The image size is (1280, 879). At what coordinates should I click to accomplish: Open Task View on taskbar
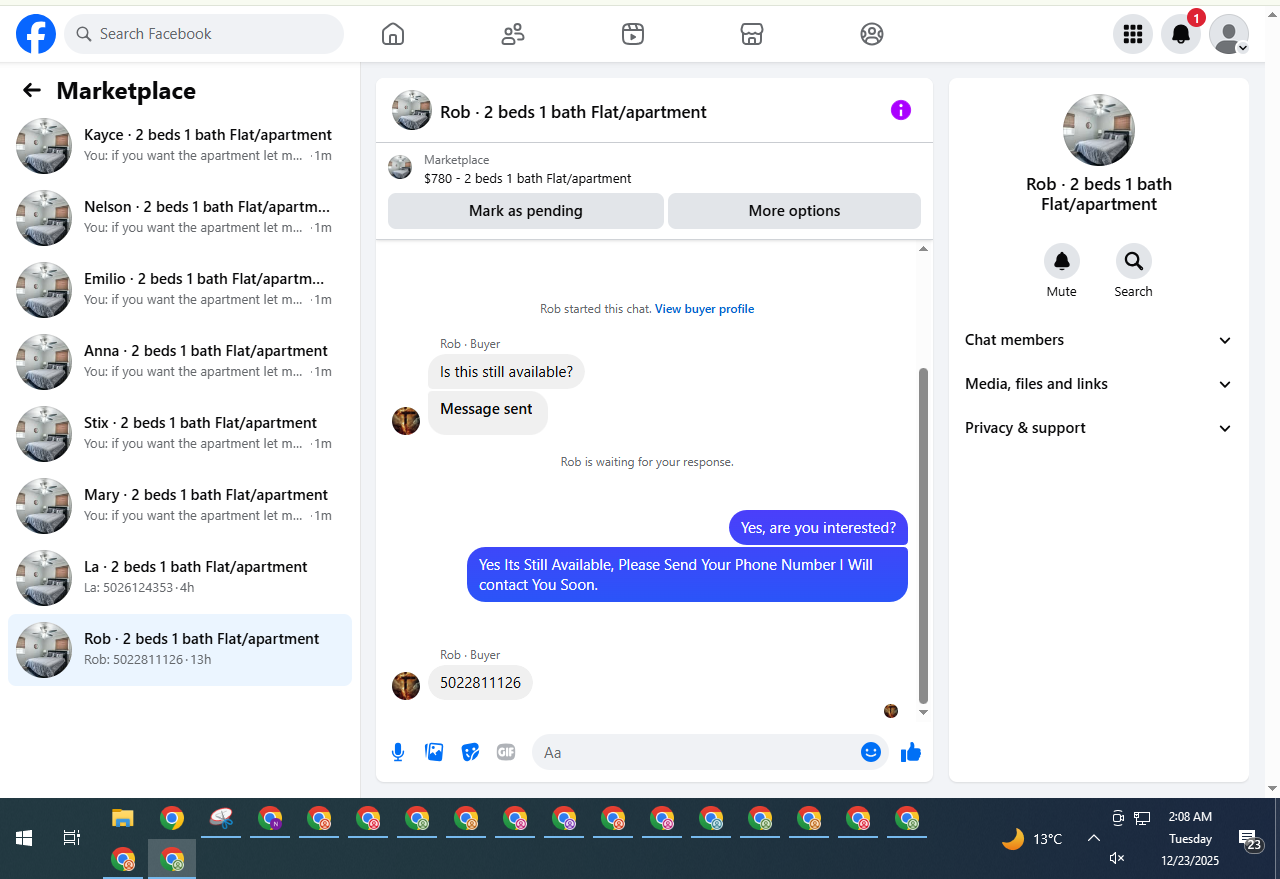click(x=72, y=838)
